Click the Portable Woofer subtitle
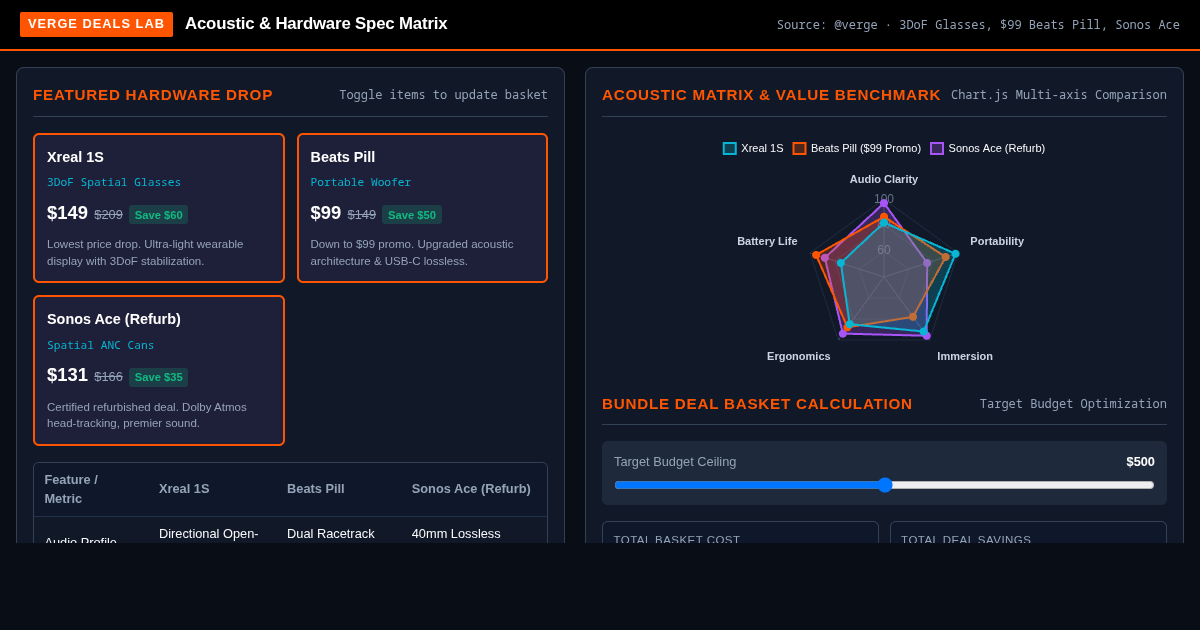 pyautogui.click(x=361, y=182)
